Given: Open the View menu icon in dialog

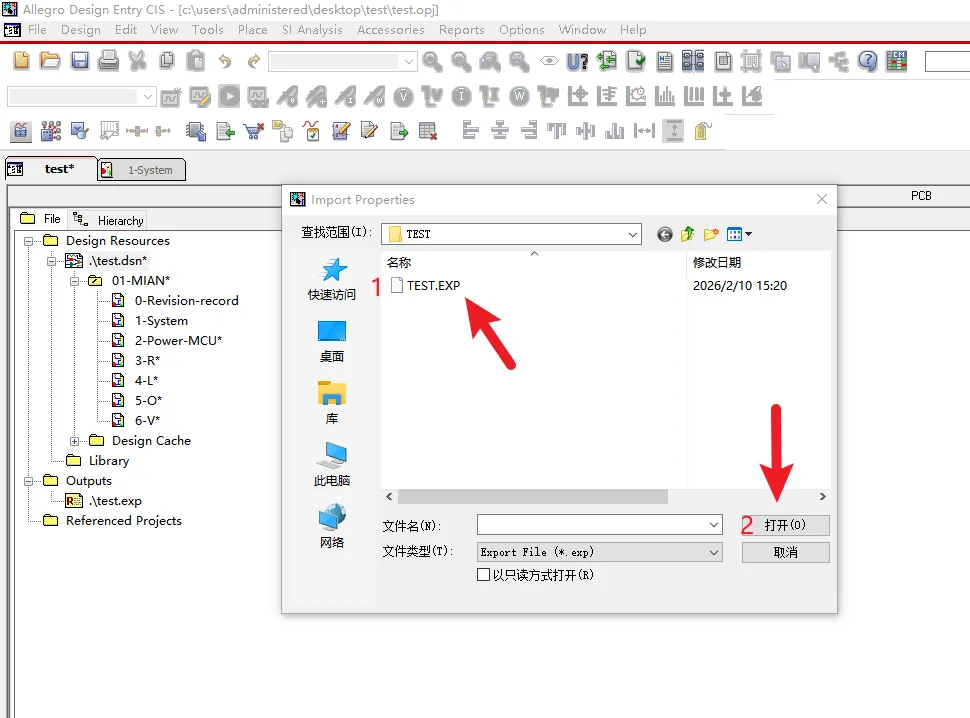Looking at the screenshot, I should (739, 234).
